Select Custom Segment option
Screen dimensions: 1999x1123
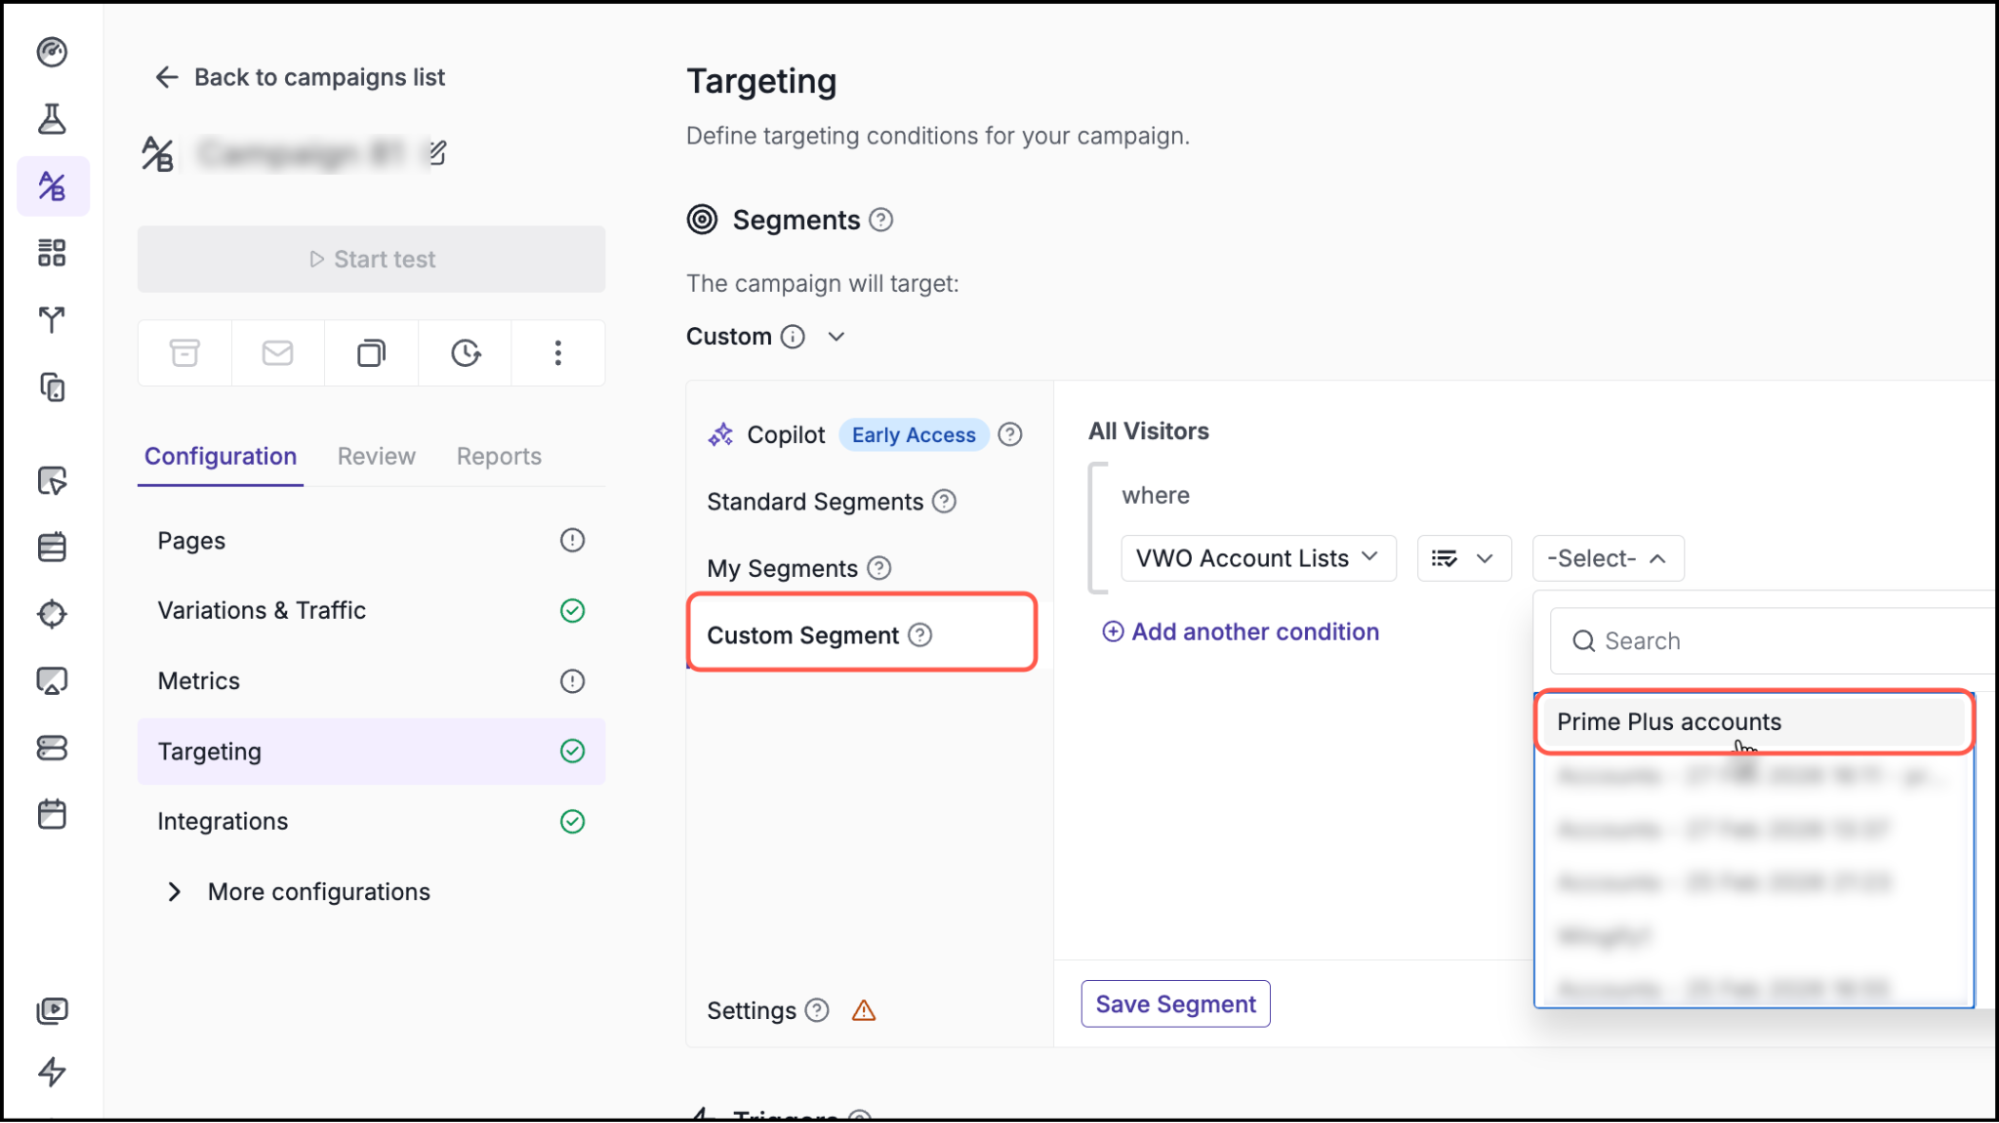point(803,635)
